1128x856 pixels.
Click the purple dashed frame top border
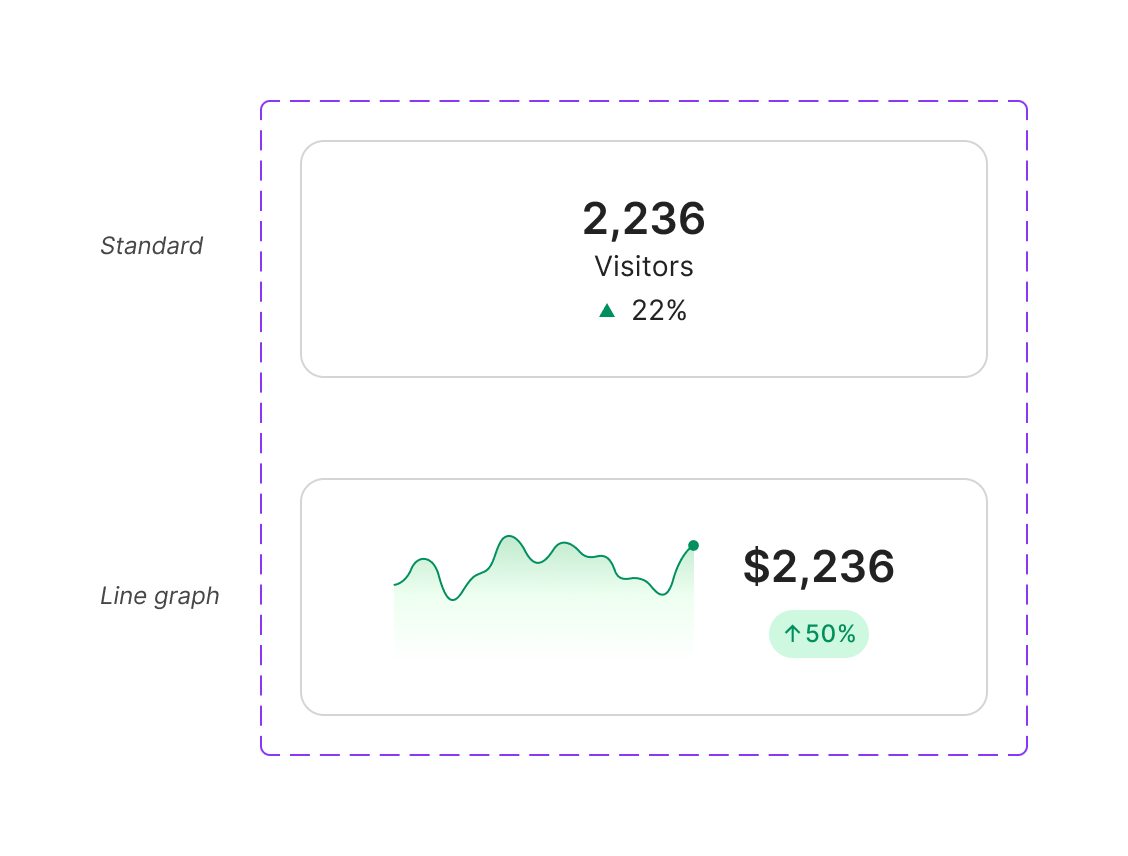coord(644,101)
